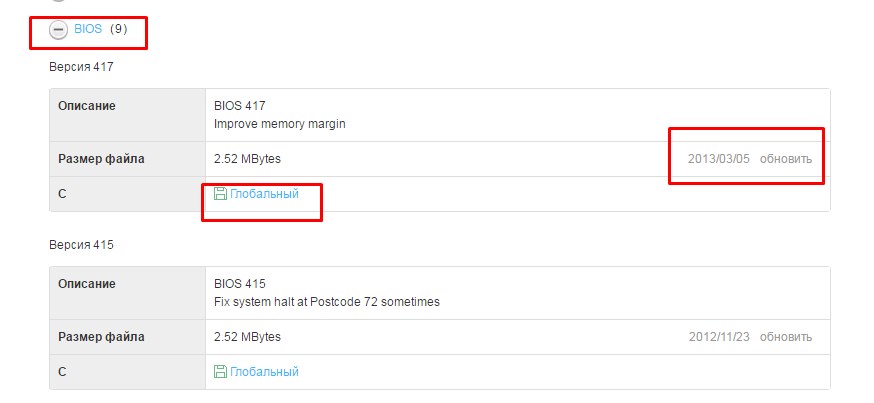Image resolution: width=874 pixels, height=403 pixels.
Task: Select the Версия 415 heading
Action: [81, 244]
